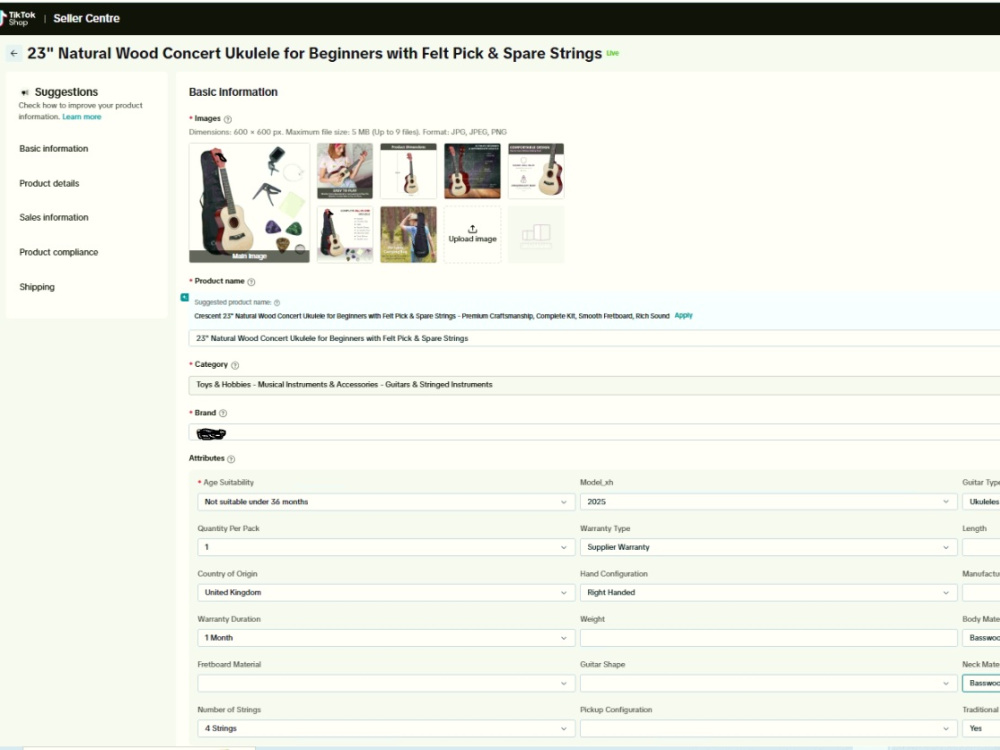Image resolution: width=1000 pixels, height=750 pixels.
Task: Open the Country of Origin dropdown
Action: (386, 592)
